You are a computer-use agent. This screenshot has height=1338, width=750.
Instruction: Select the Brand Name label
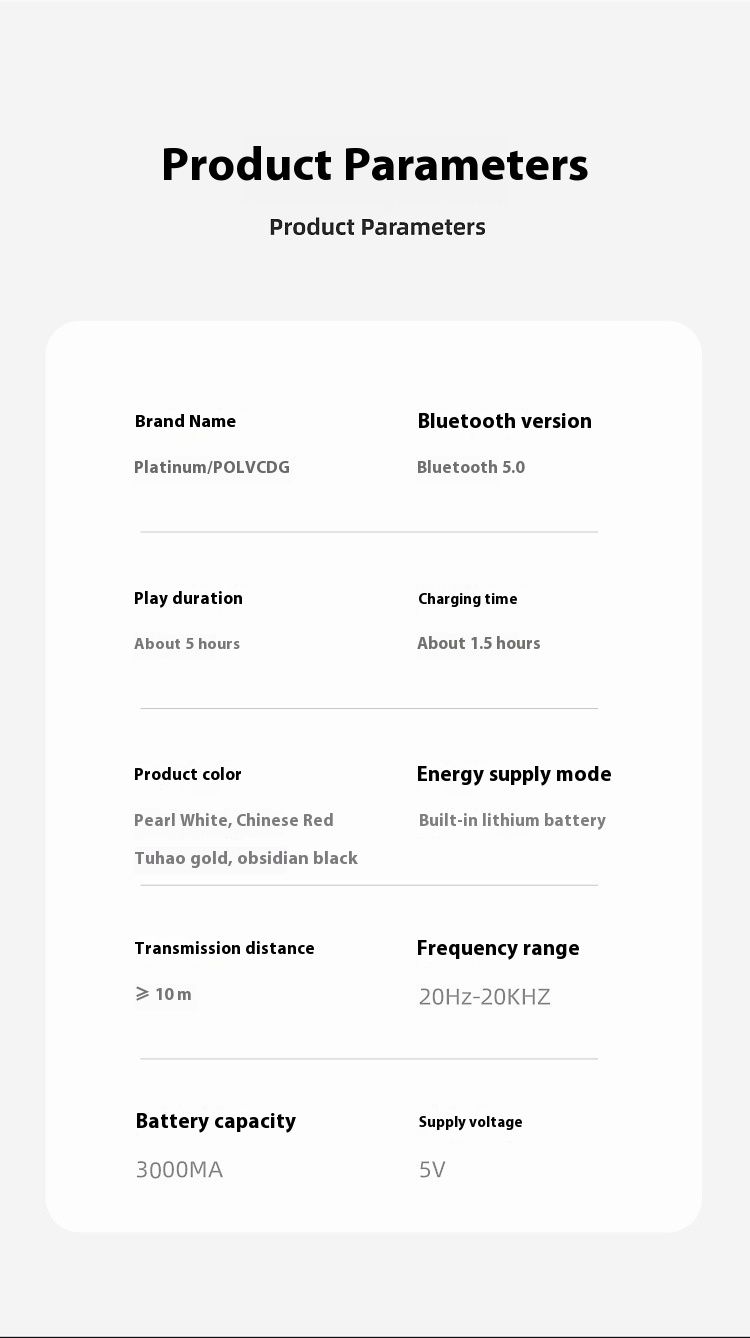point(185,421)
